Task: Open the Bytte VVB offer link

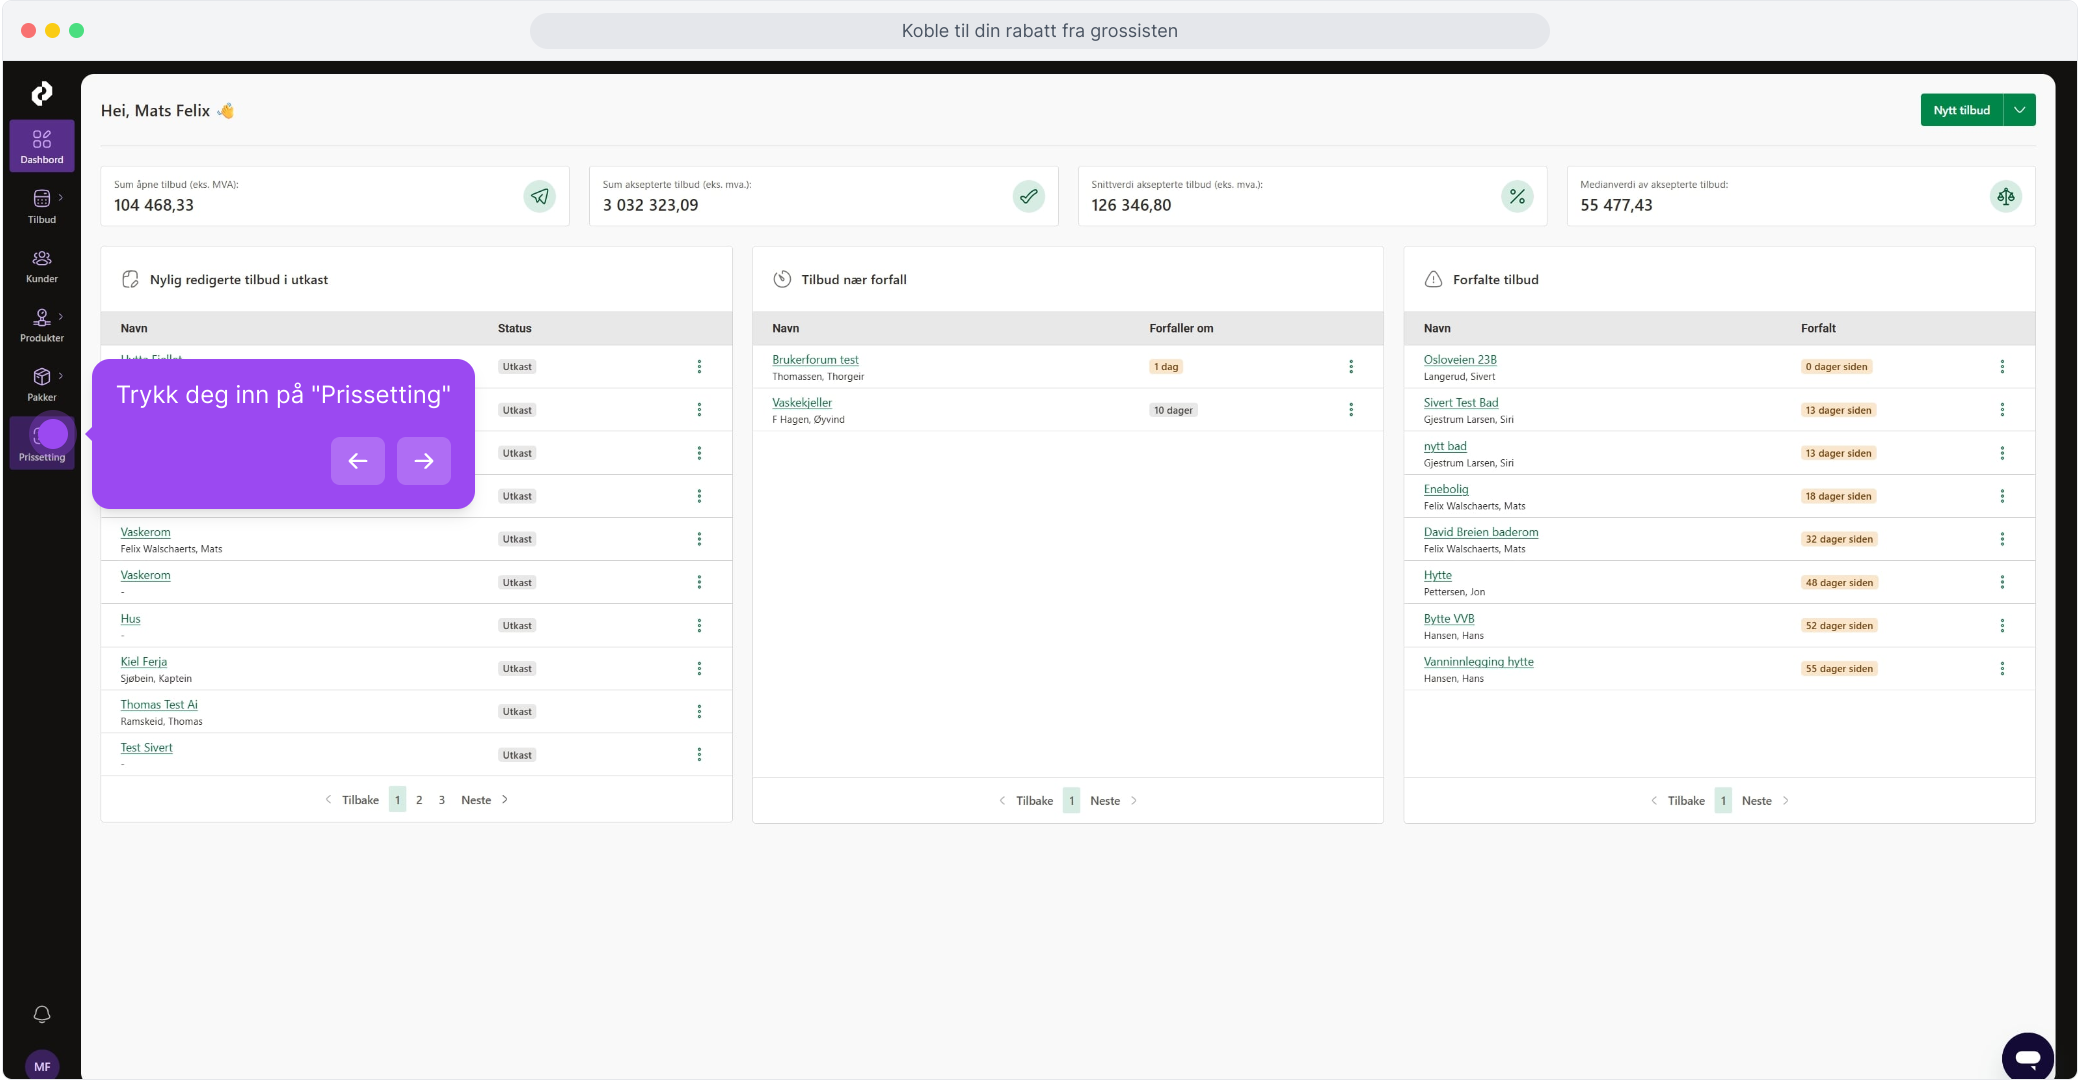Action: pos(1449,619)
